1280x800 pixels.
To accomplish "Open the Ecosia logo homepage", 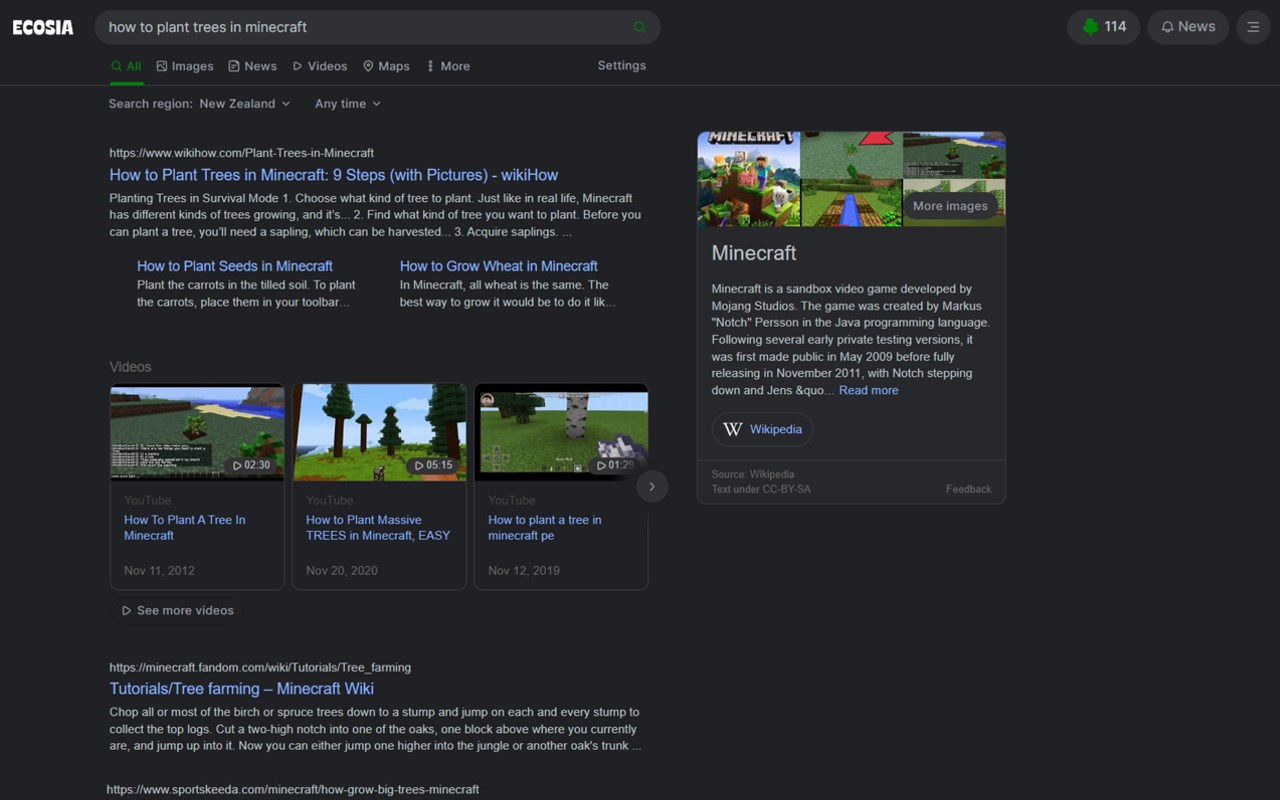I will coord(43,28).
